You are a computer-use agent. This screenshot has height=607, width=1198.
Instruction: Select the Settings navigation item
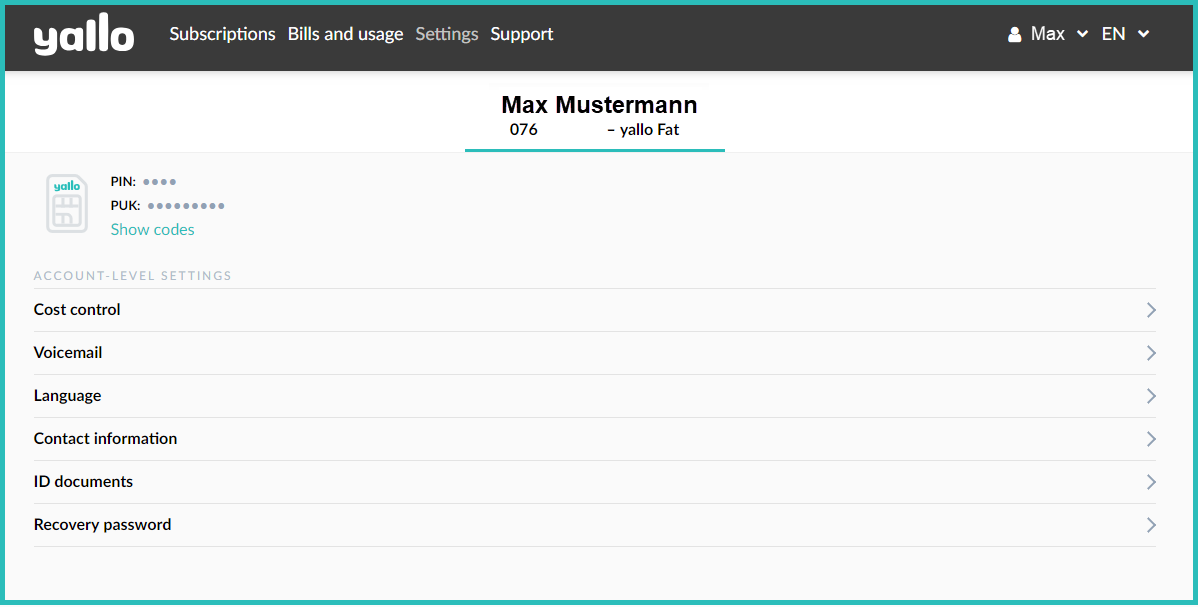446,34
